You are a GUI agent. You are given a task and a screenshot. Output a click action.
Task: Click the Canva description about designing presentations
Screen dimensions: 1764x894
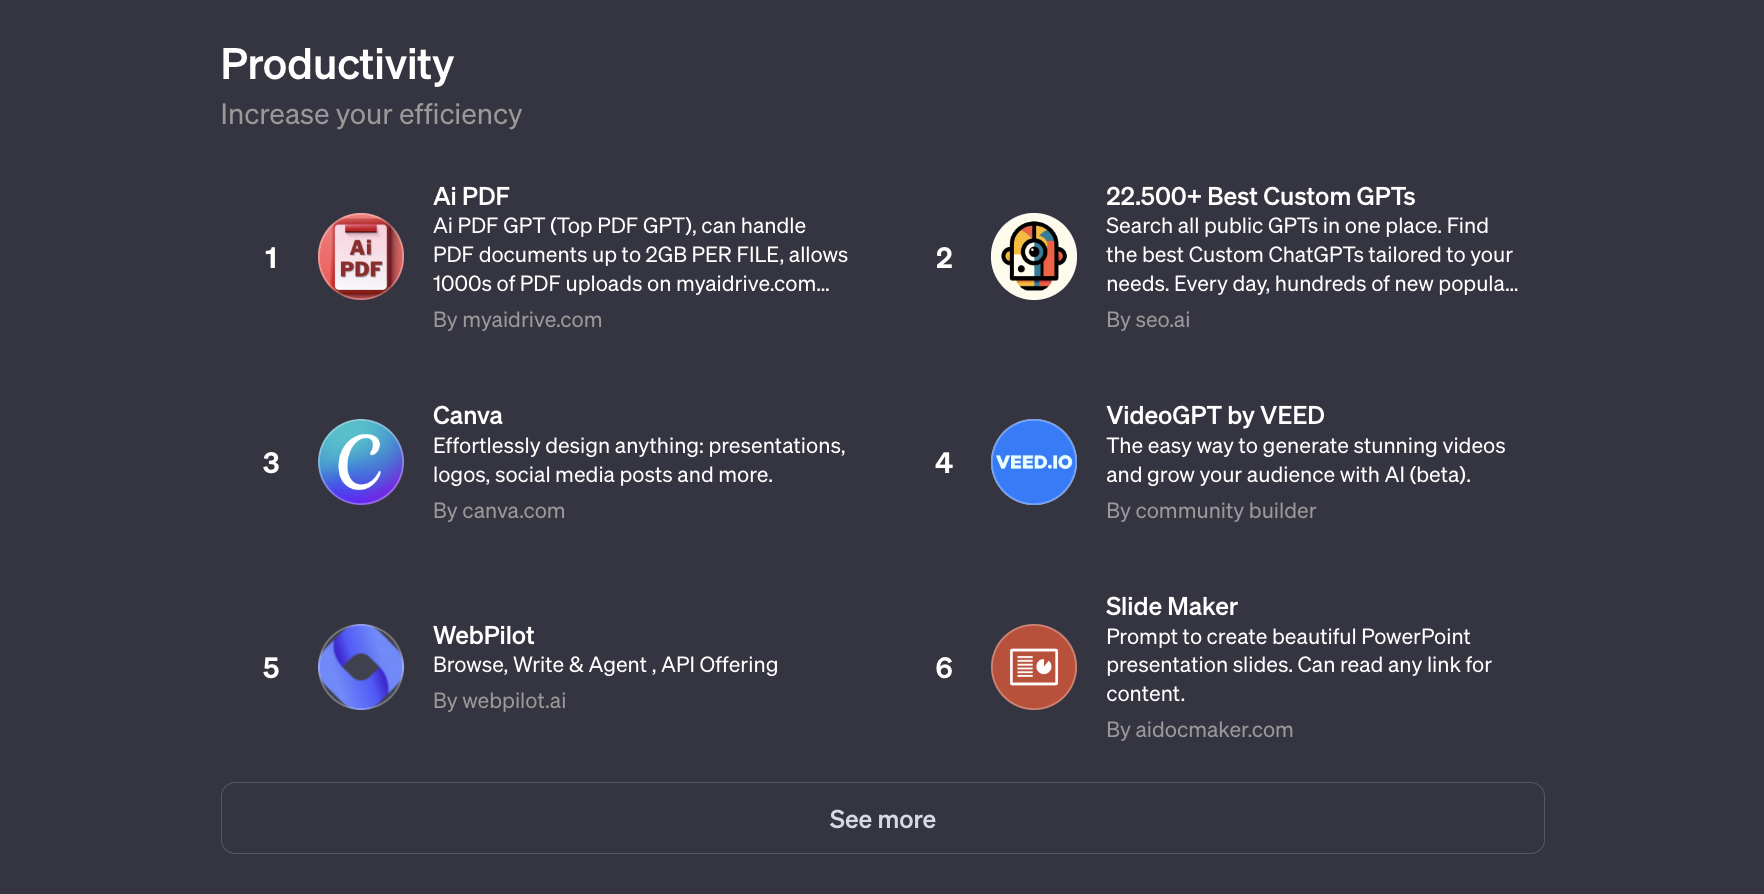pyautogui.click(x=638, y=460)
